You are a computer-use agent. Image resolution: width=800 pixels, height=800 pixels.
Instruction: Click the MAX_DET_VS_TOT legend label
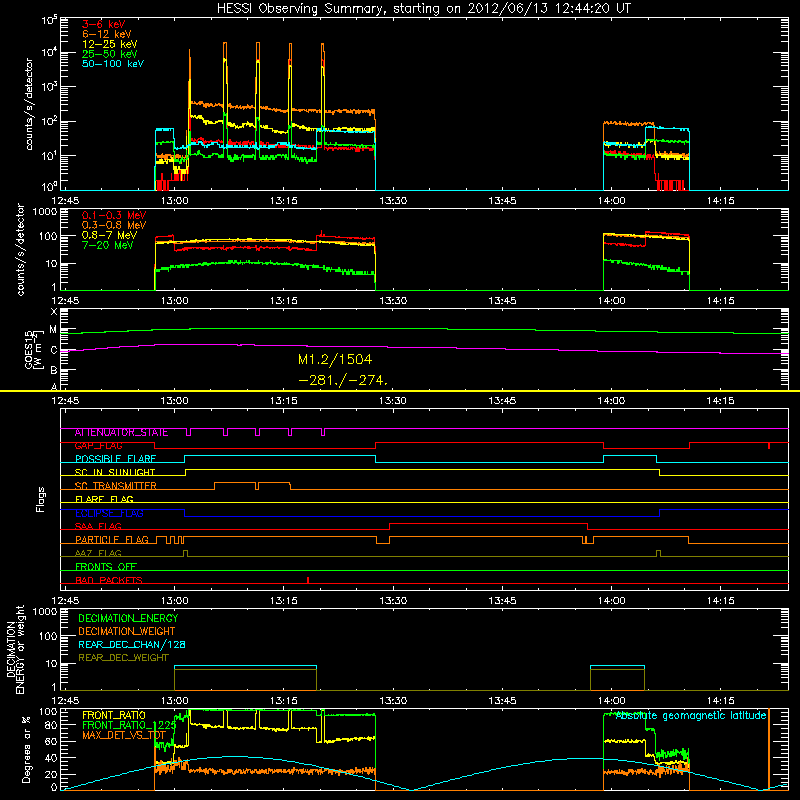[x=124, y=736]
